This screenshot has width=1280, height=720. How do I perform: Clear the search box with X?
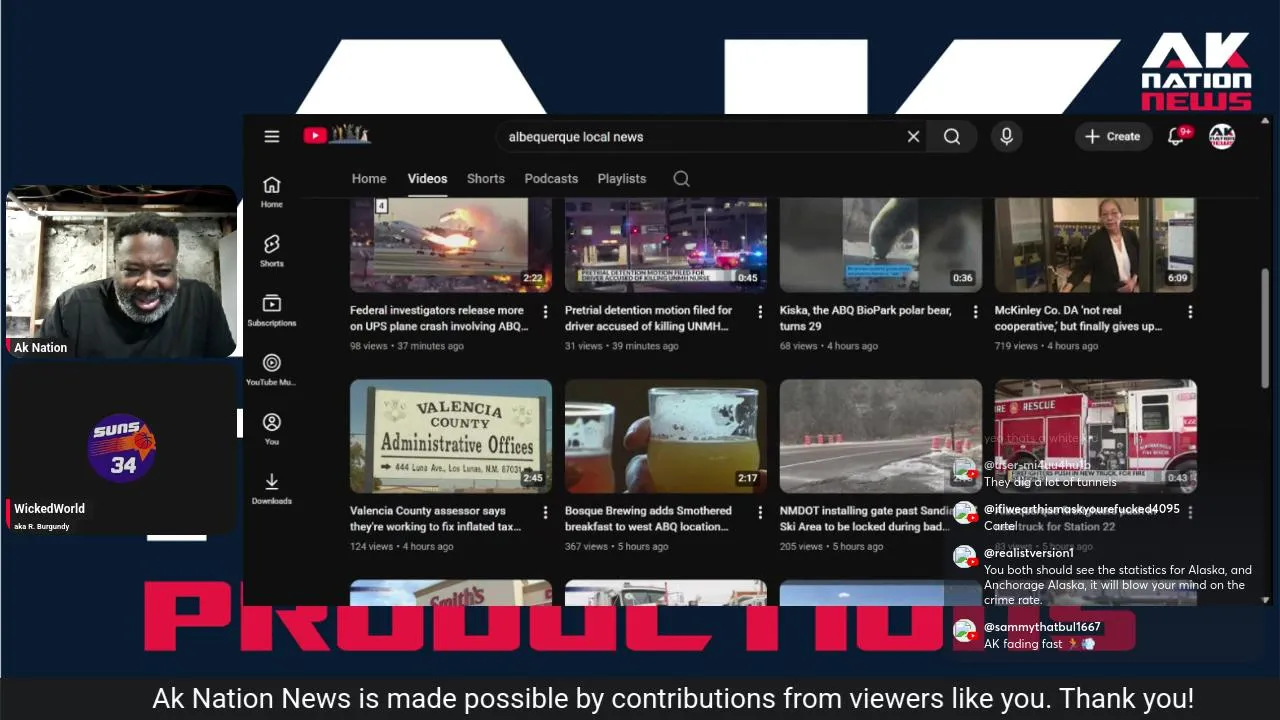pyautogui.click(x=913, y=137)
